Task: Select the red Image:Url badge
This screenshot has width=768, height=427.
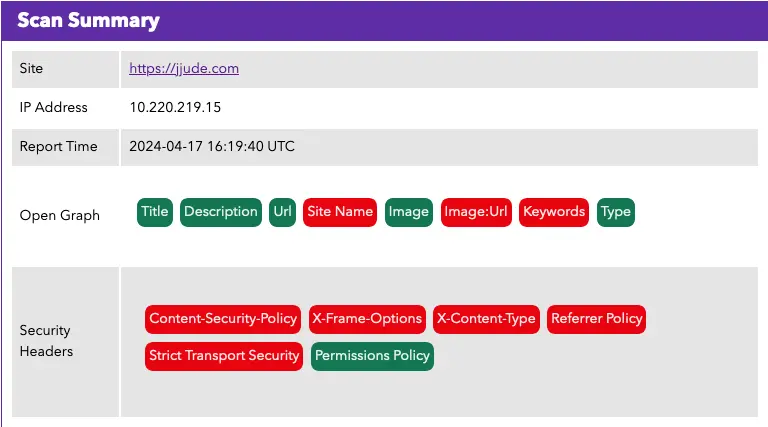Action: pos(476,212)
